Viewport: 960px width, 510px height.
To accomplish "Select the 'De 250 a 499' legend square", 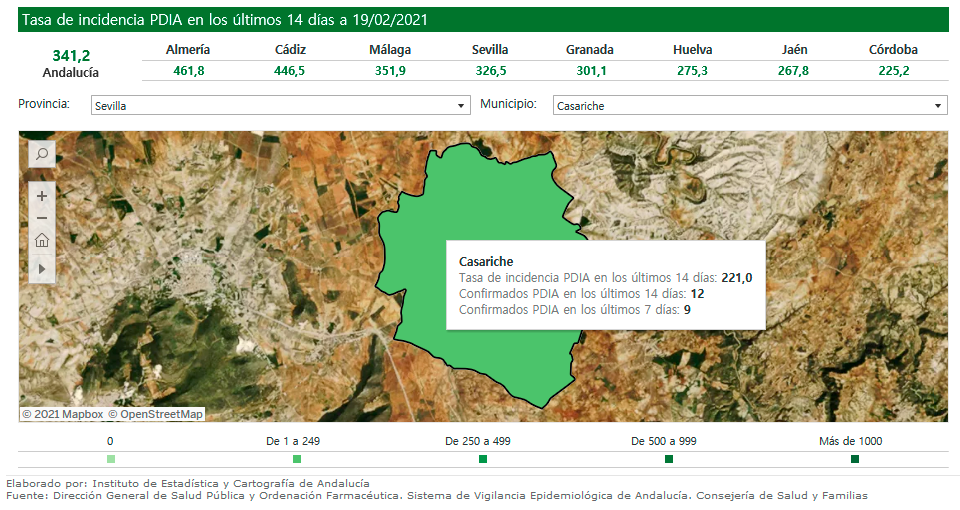I will (483, 459).
